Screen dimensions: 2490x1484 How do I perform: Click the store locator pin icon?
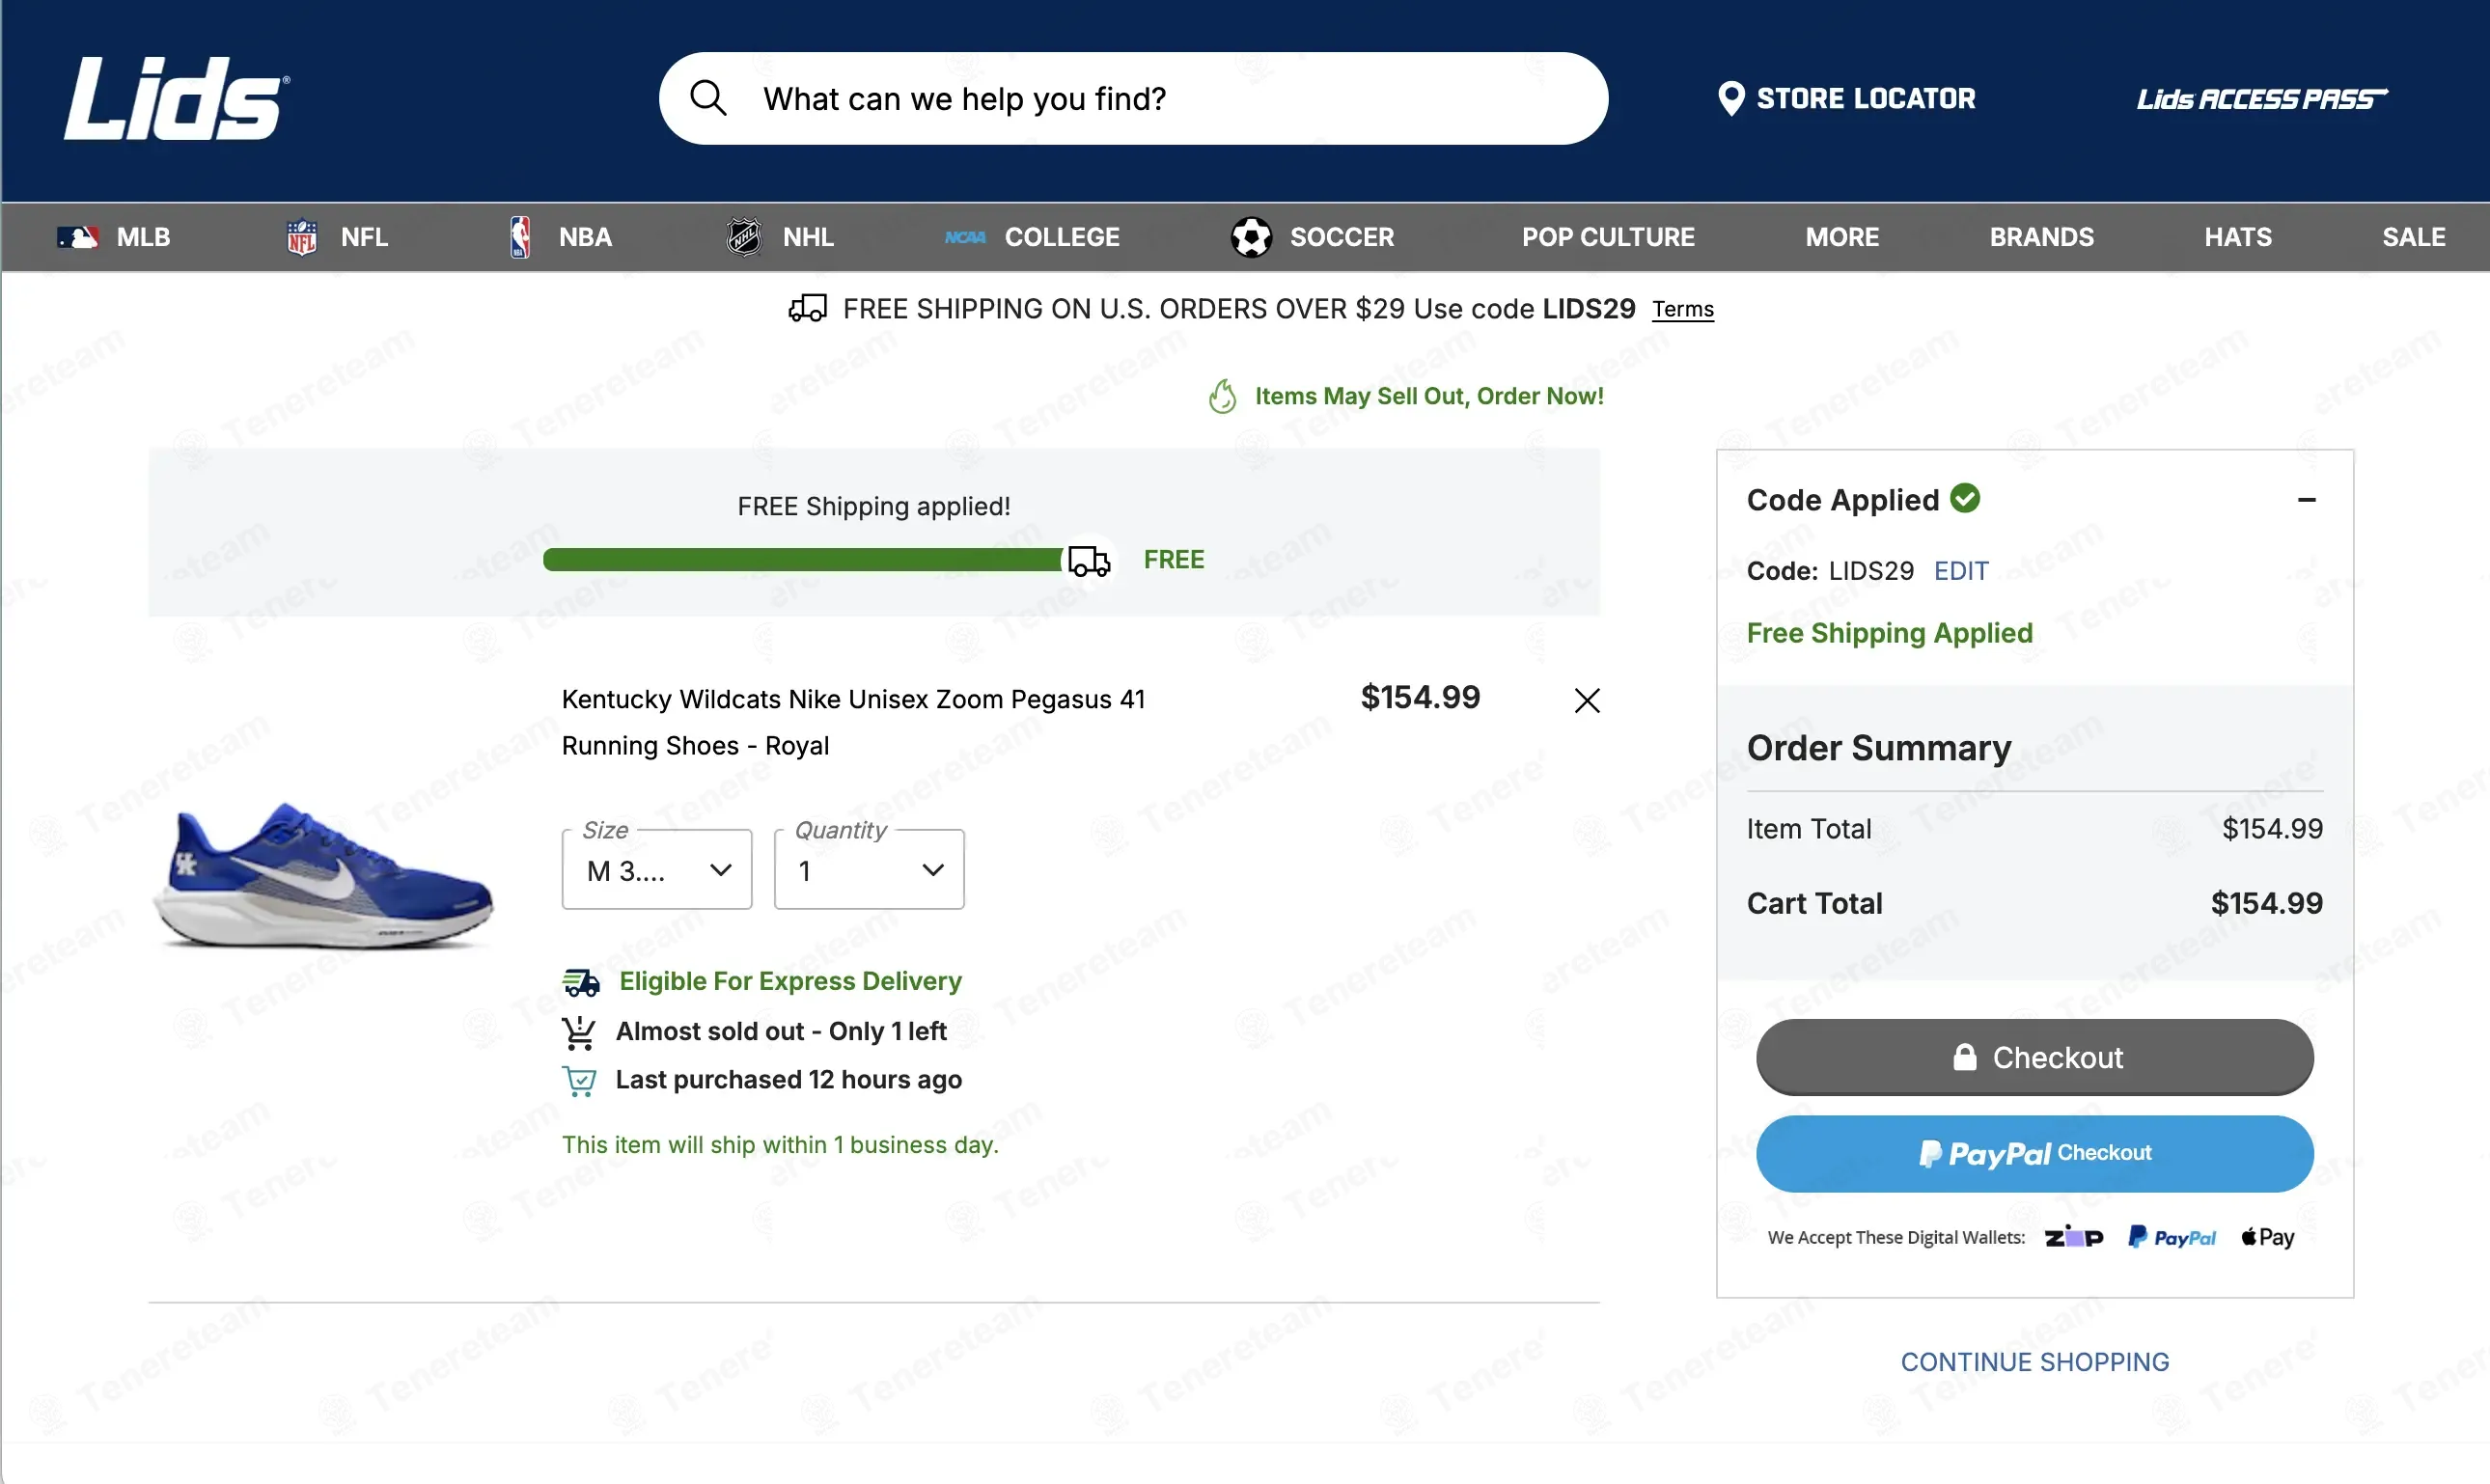1731,98
